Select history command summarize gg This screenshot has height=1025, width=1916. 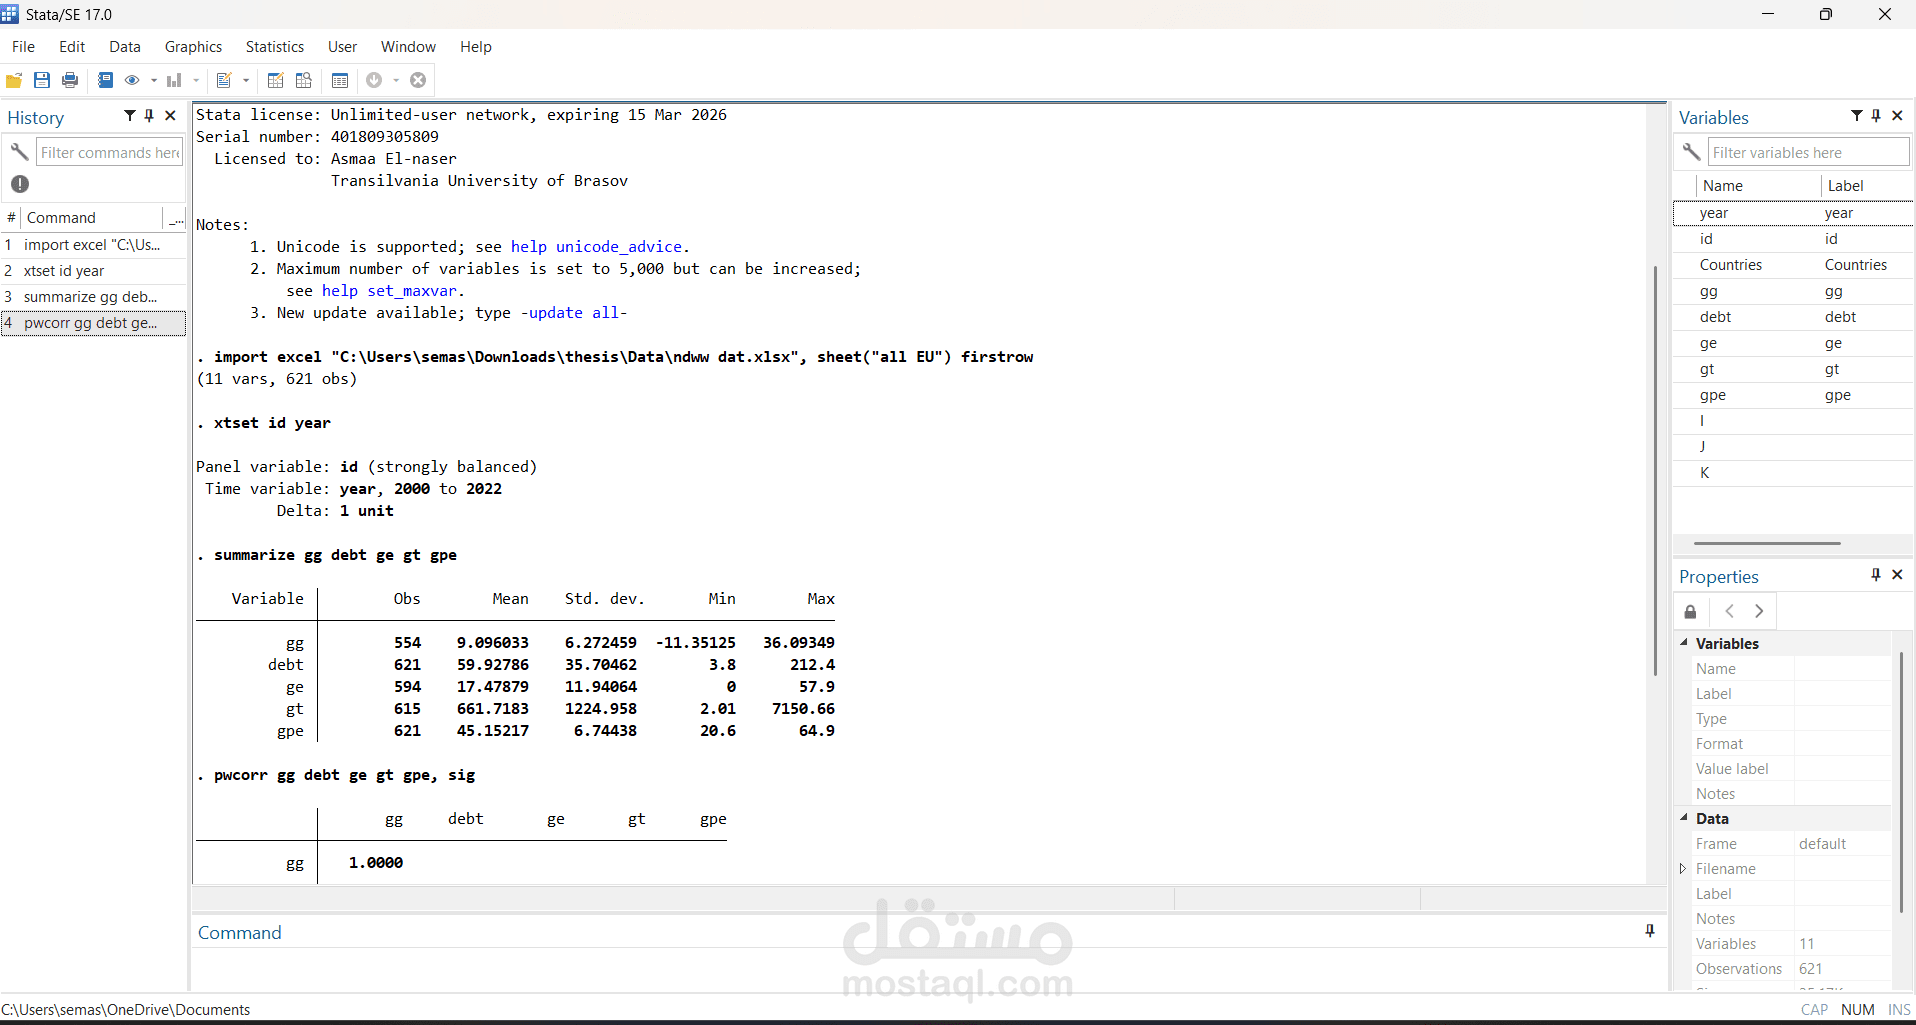[x=93, y=297]
